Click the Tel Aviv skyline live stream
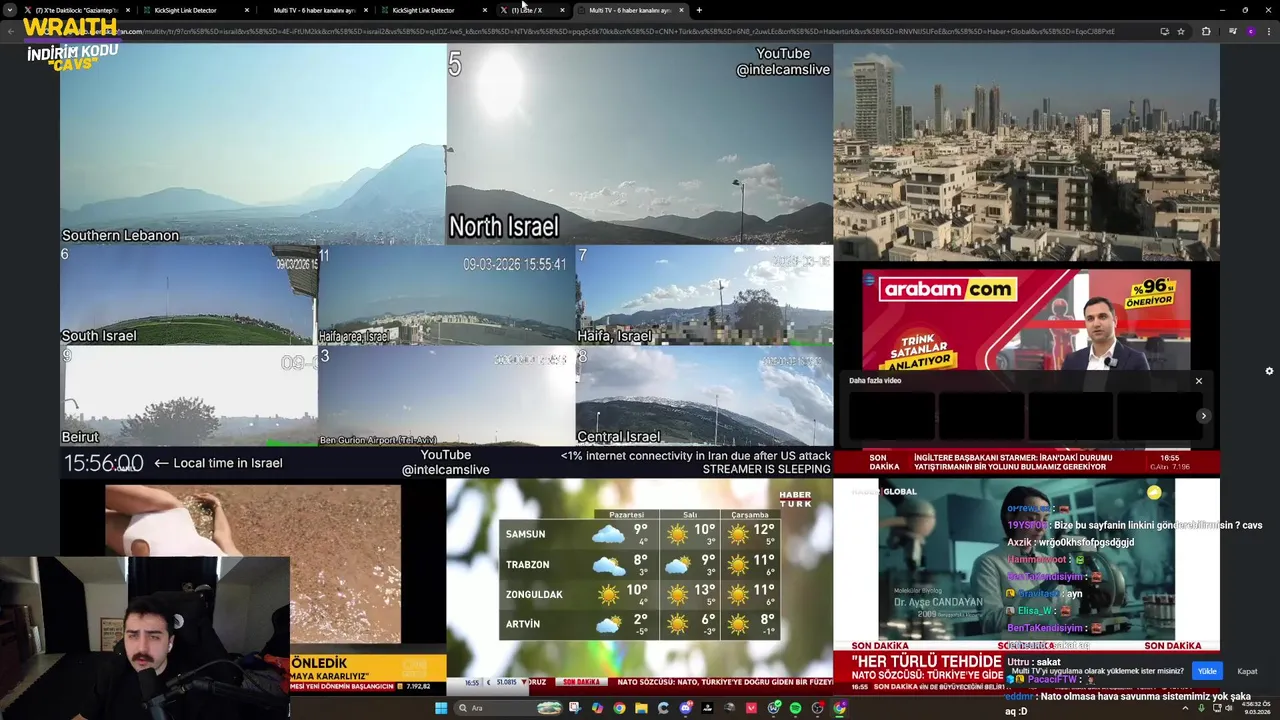Screen dimensions: 1280x720 [1026, 152]
